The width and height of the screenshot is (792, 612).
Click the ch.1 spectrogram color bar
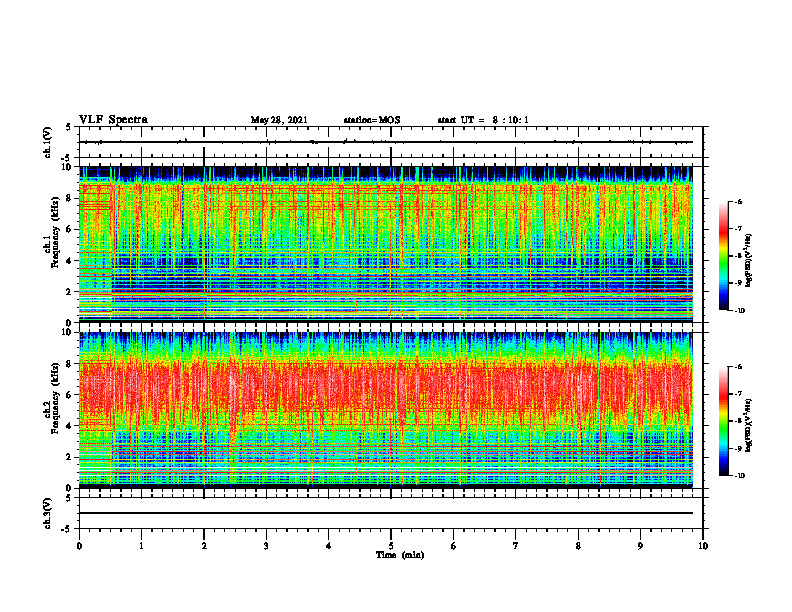point(724,256)
